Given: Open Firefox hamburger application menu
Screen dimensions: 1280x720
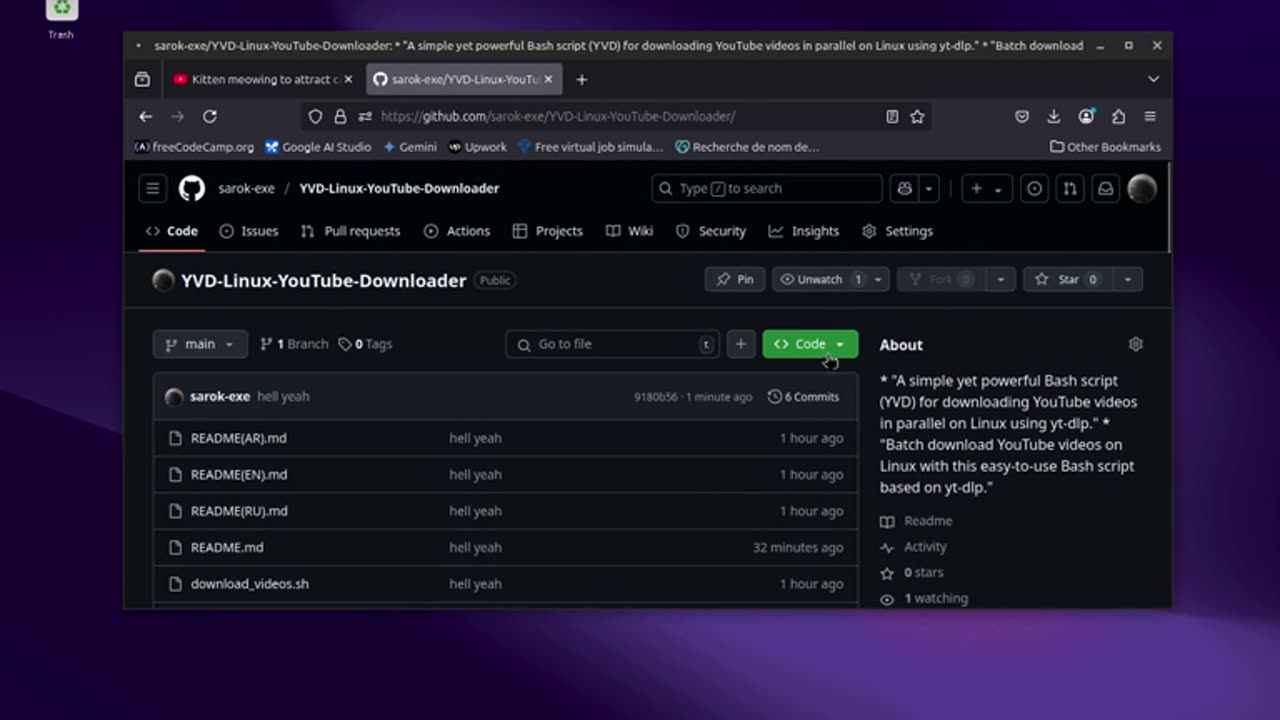Looking at the screenshot, I should coord(1150,116).
